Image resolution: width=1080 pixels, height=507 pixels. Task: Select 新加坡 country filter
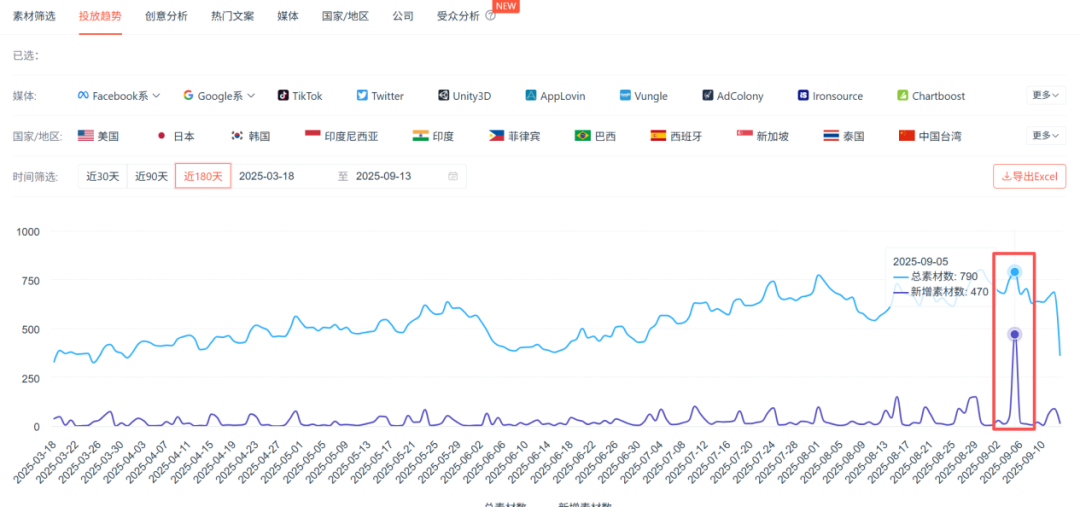pos(762,136)
